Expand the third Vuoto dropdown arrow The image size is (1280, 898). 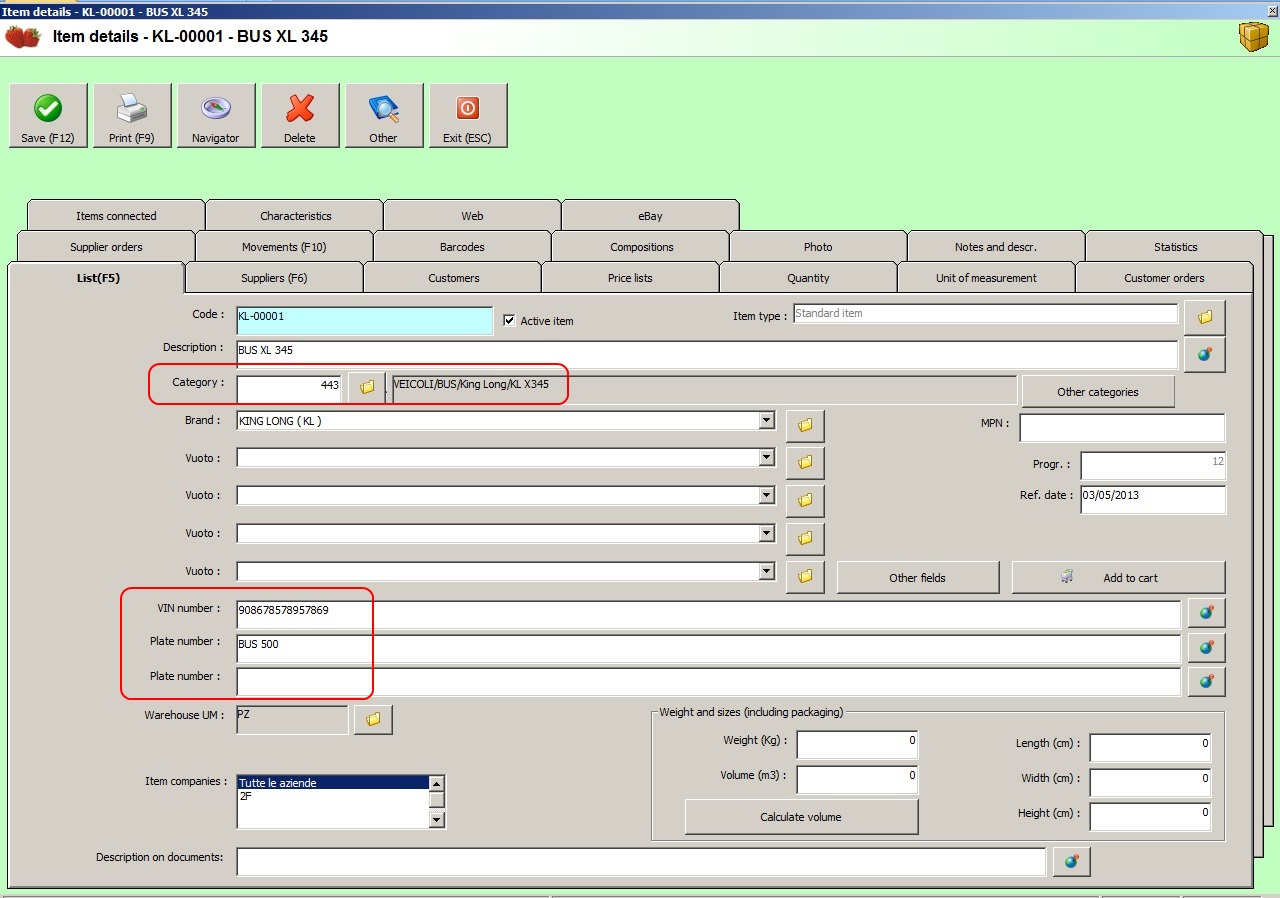(x=767, y=533)
